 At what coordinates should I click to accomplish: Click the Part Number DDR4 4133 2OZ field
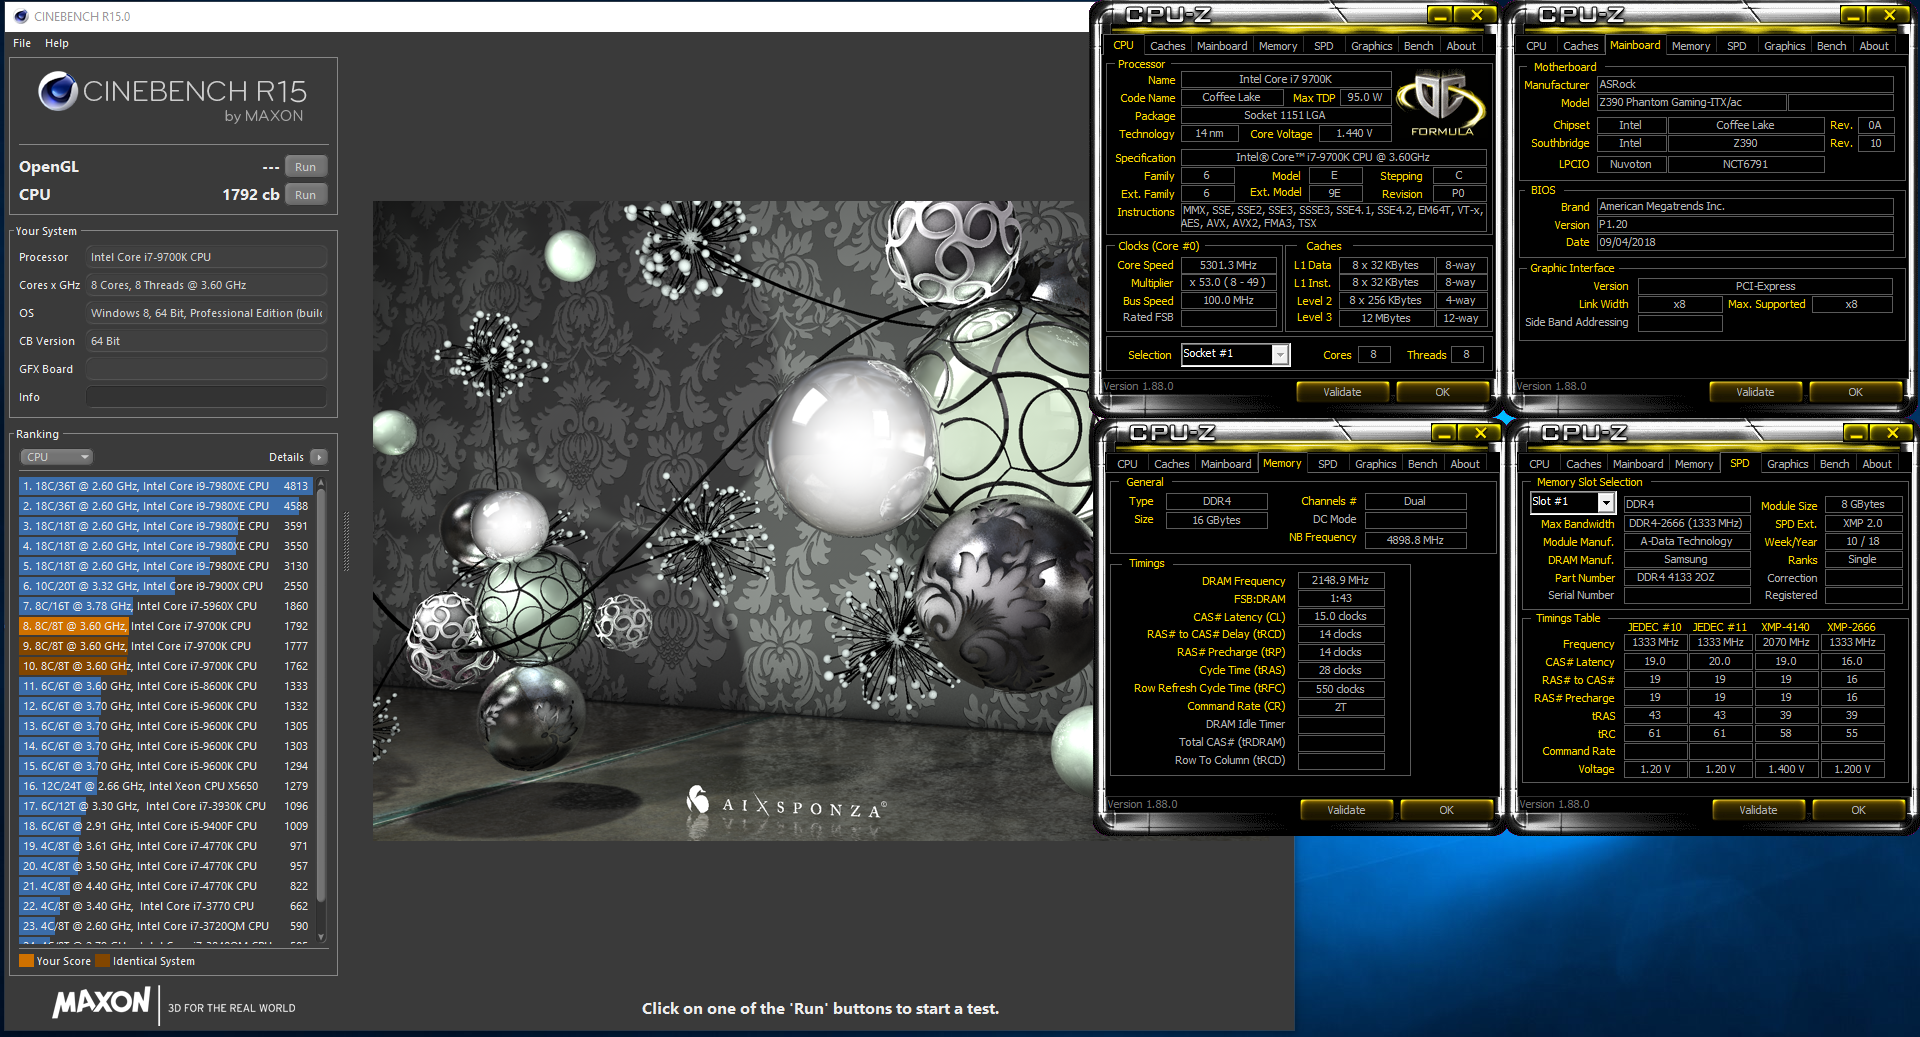tap(1687, 577)
